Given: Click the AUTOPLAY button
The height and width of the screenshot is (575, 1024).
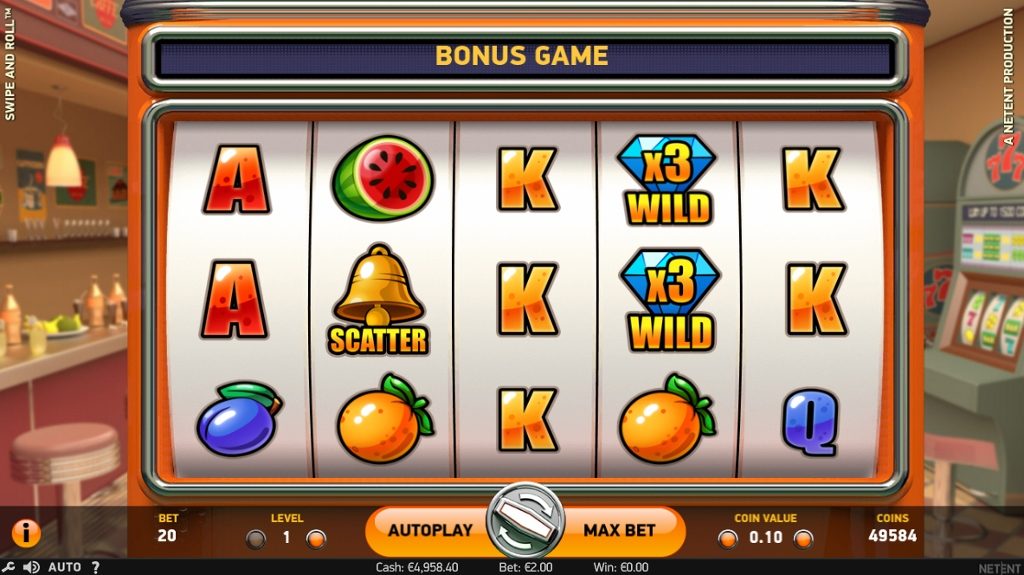Looking at the screenshot, I should coord(430,530).
